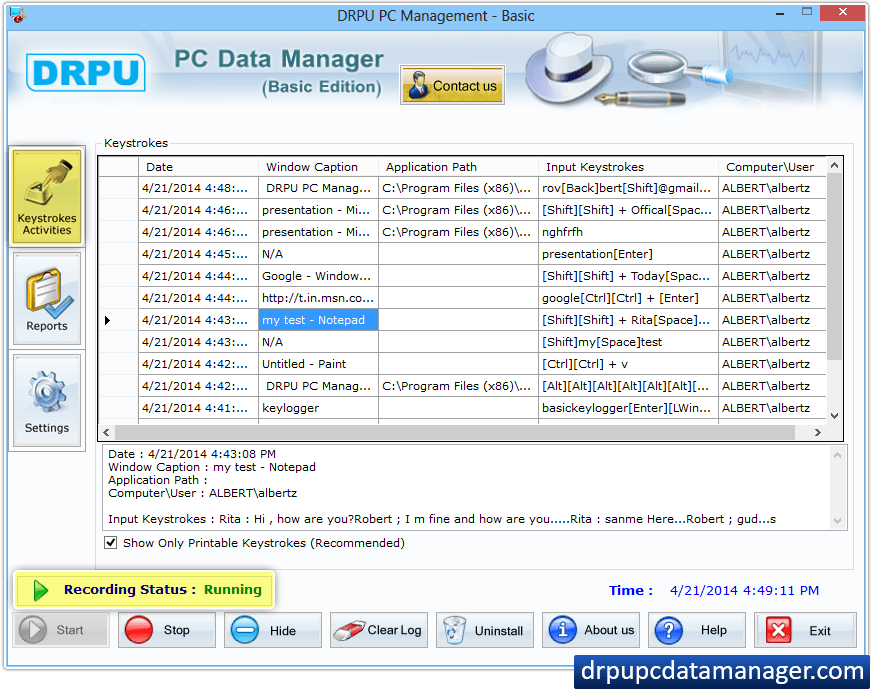Sort by Input Keystrokes column header
The image size is (871, 690).
coord(628,167)
